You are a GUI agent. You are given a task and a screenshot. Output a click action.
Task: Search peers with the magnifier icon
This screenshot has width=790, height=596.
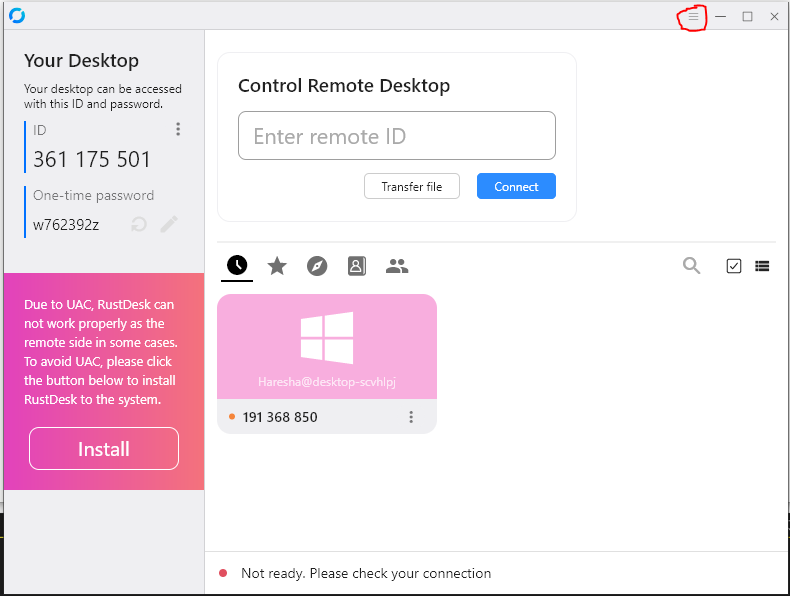pos(691,265)
